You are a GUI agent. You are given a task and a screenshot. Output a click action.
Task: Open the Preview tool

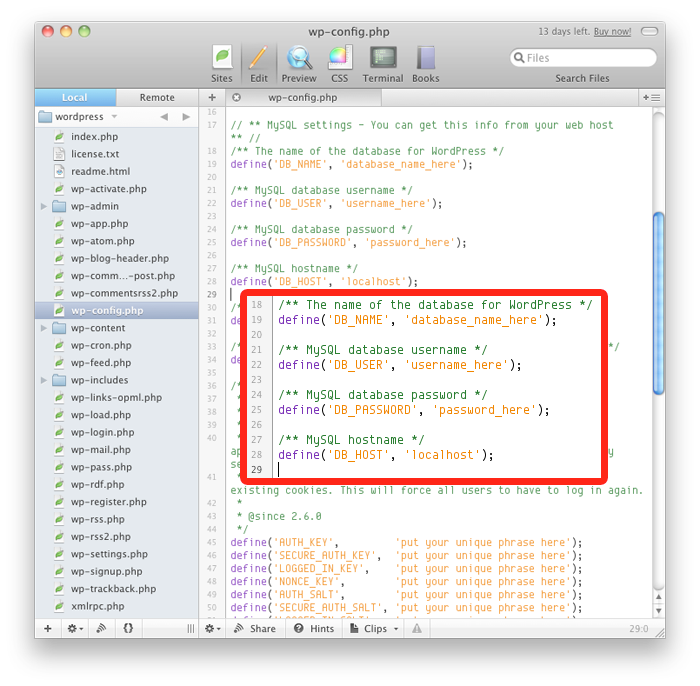point(298,62)
